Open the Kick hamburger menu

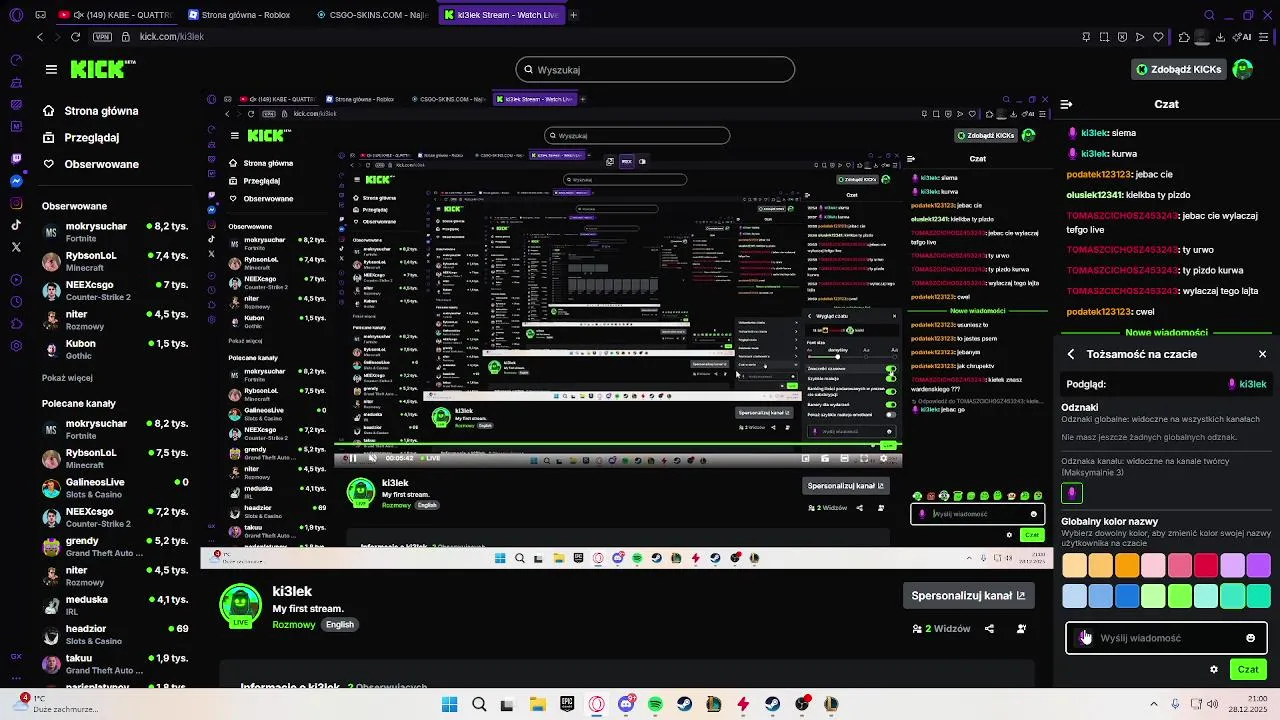[51, 69]
